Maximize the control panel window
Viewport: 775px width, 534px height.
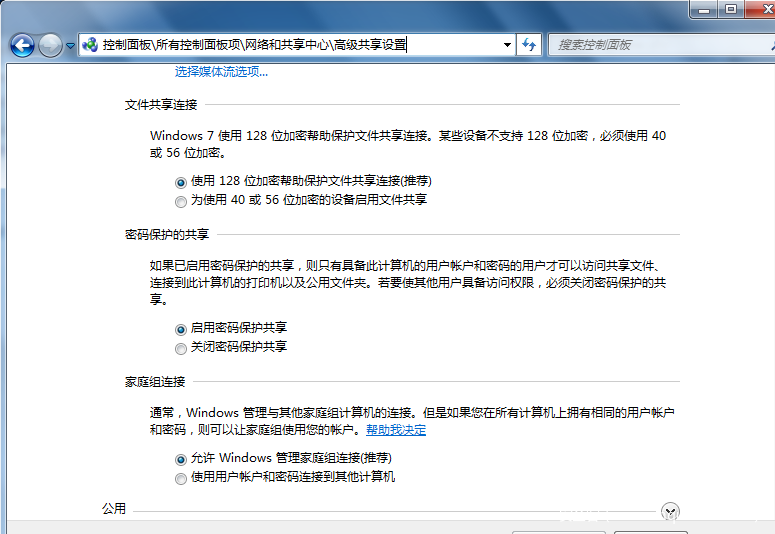pos(731,9)
